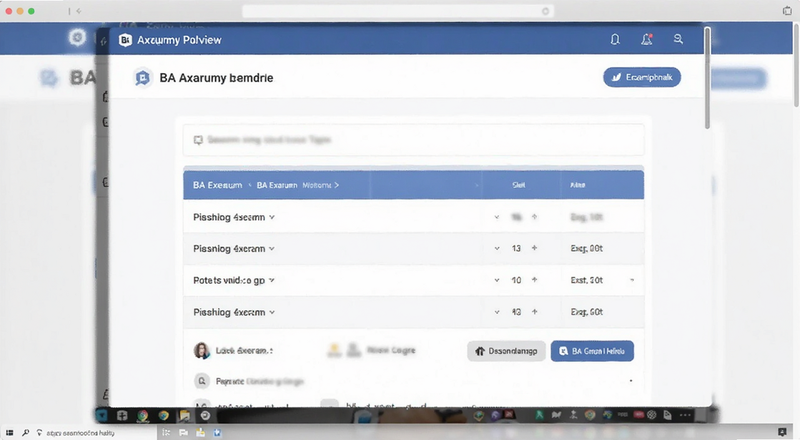This screenshot has height=440, width=800.
Task: Click the search magnifier in the header
Action: [x=678, y=39]
